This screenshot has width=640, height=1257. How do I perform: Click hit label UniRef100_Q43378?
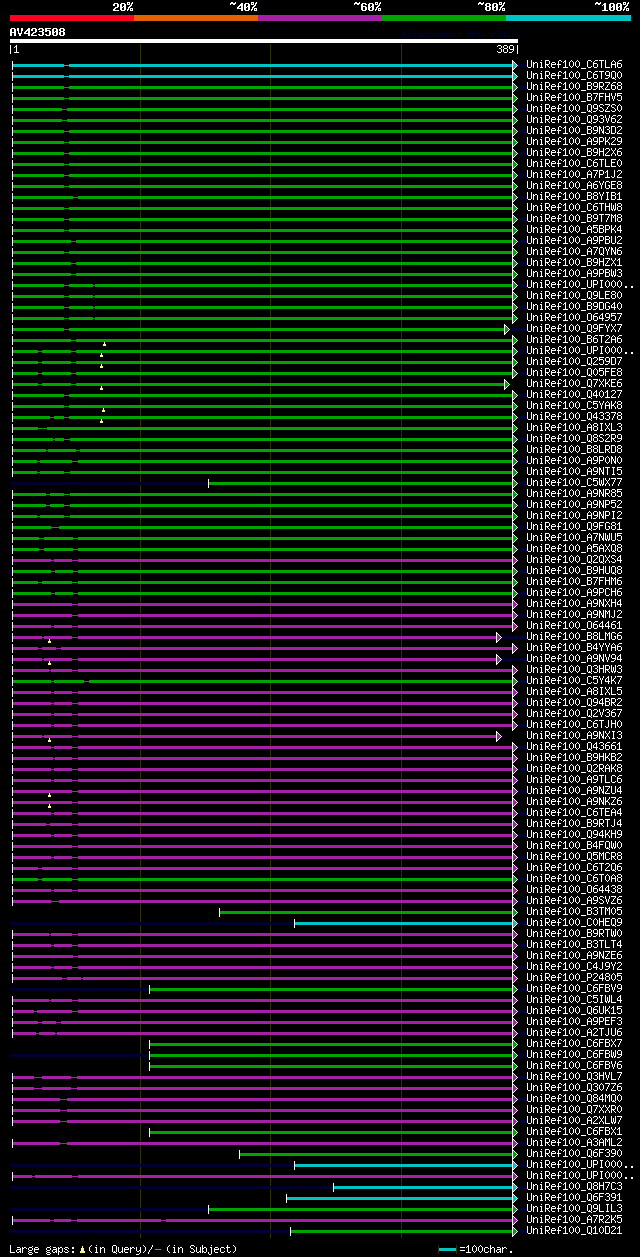click(574, 416)
